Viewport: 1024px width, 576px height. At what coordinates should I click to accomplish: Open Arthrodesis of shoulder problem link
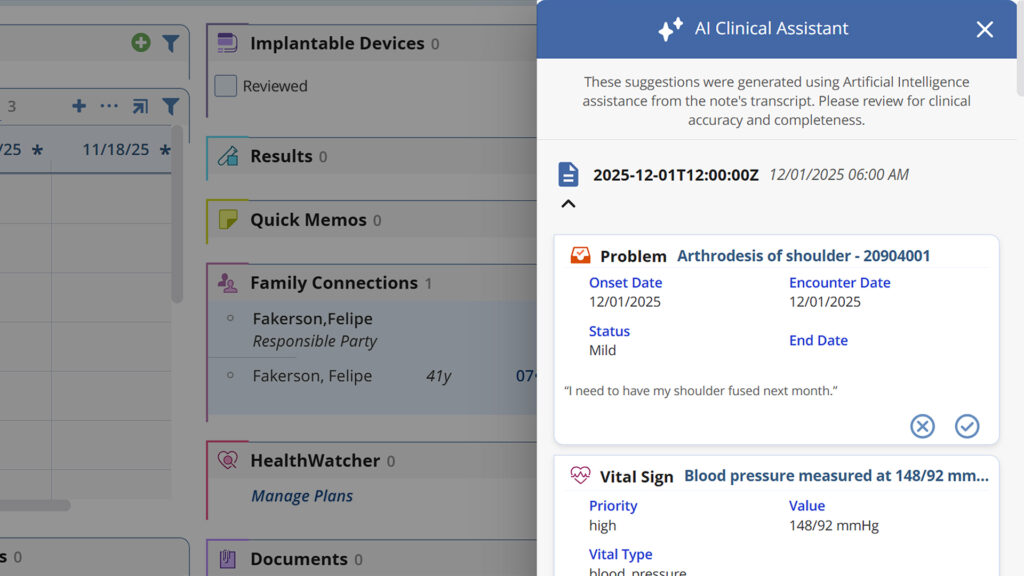click(x=803, y=256)
